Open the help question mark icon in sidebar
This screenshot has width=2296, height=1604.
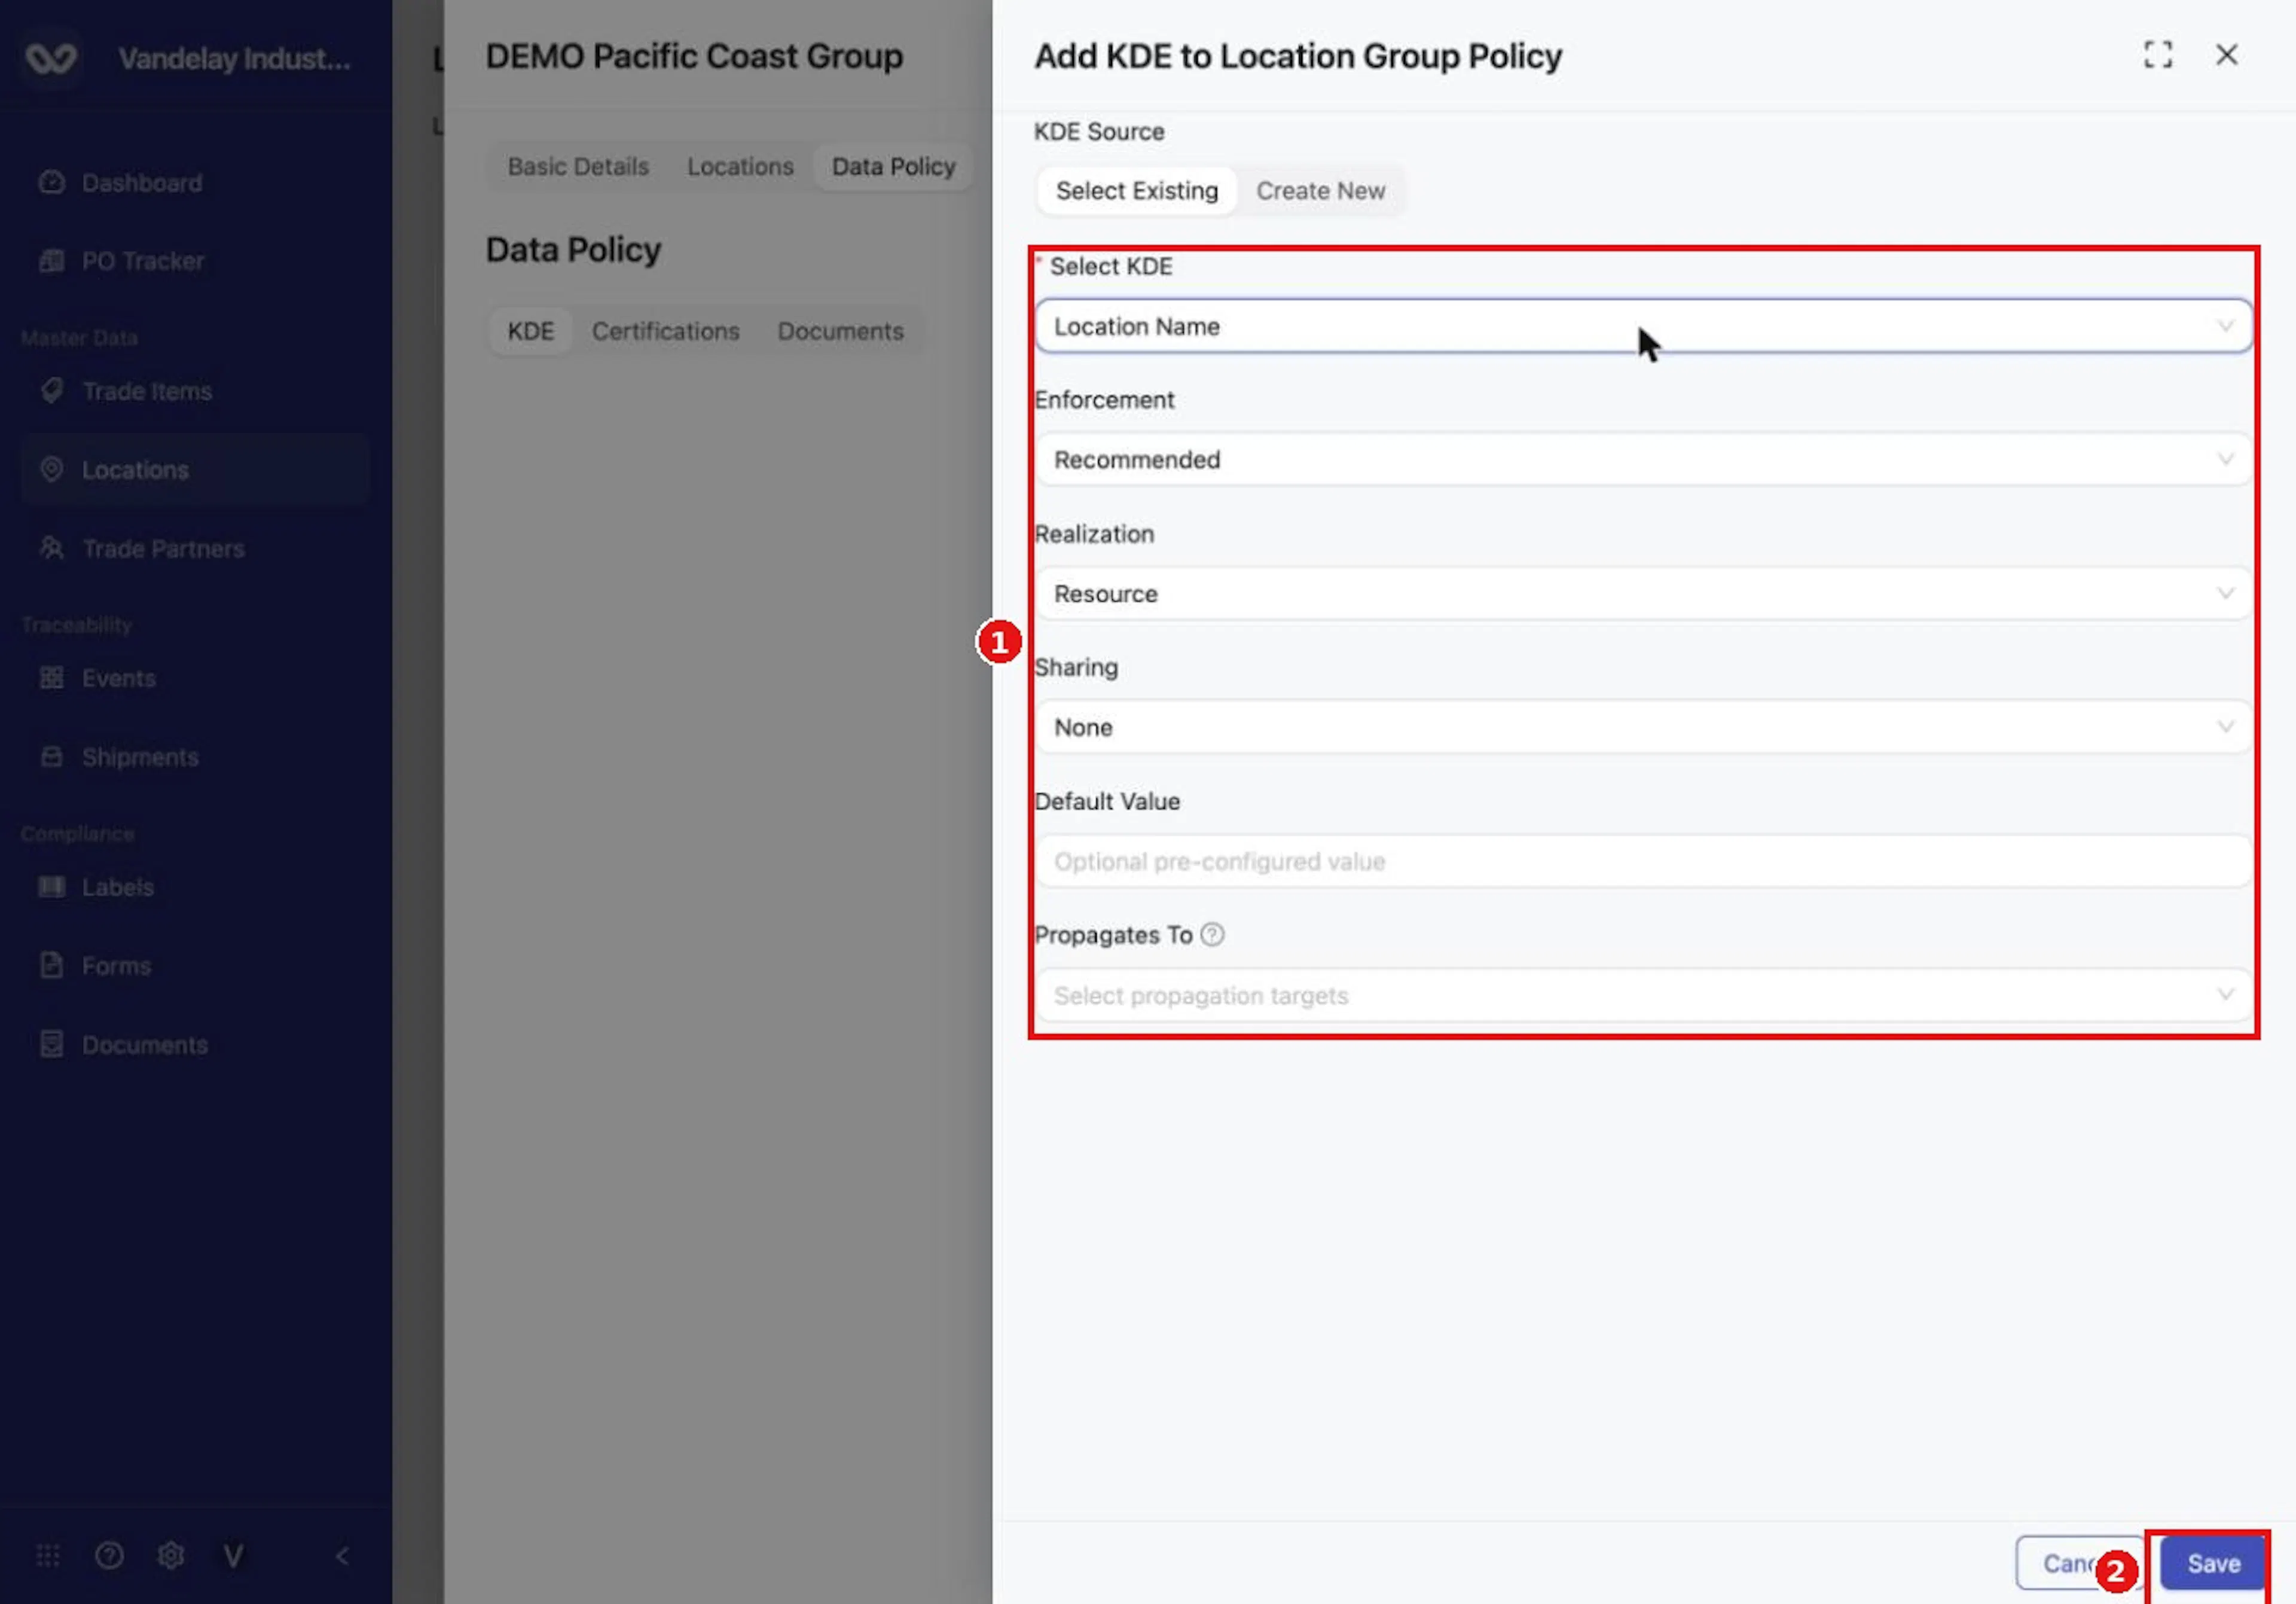pos(109,1556)
